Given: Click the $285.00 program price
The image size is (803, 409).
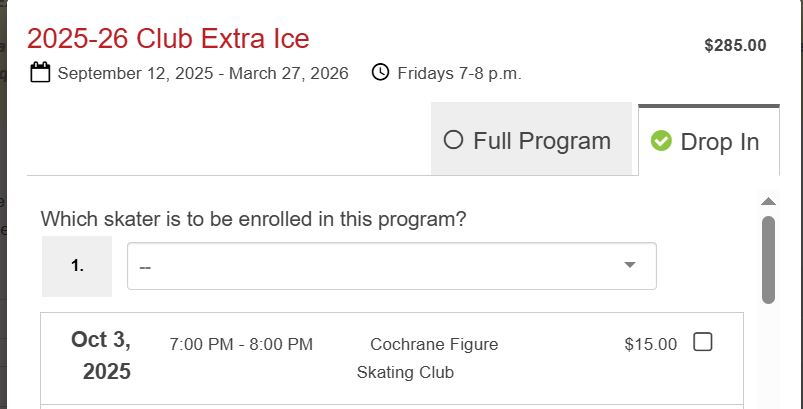Looking at the screenshot, I should [x=735, y=45].
